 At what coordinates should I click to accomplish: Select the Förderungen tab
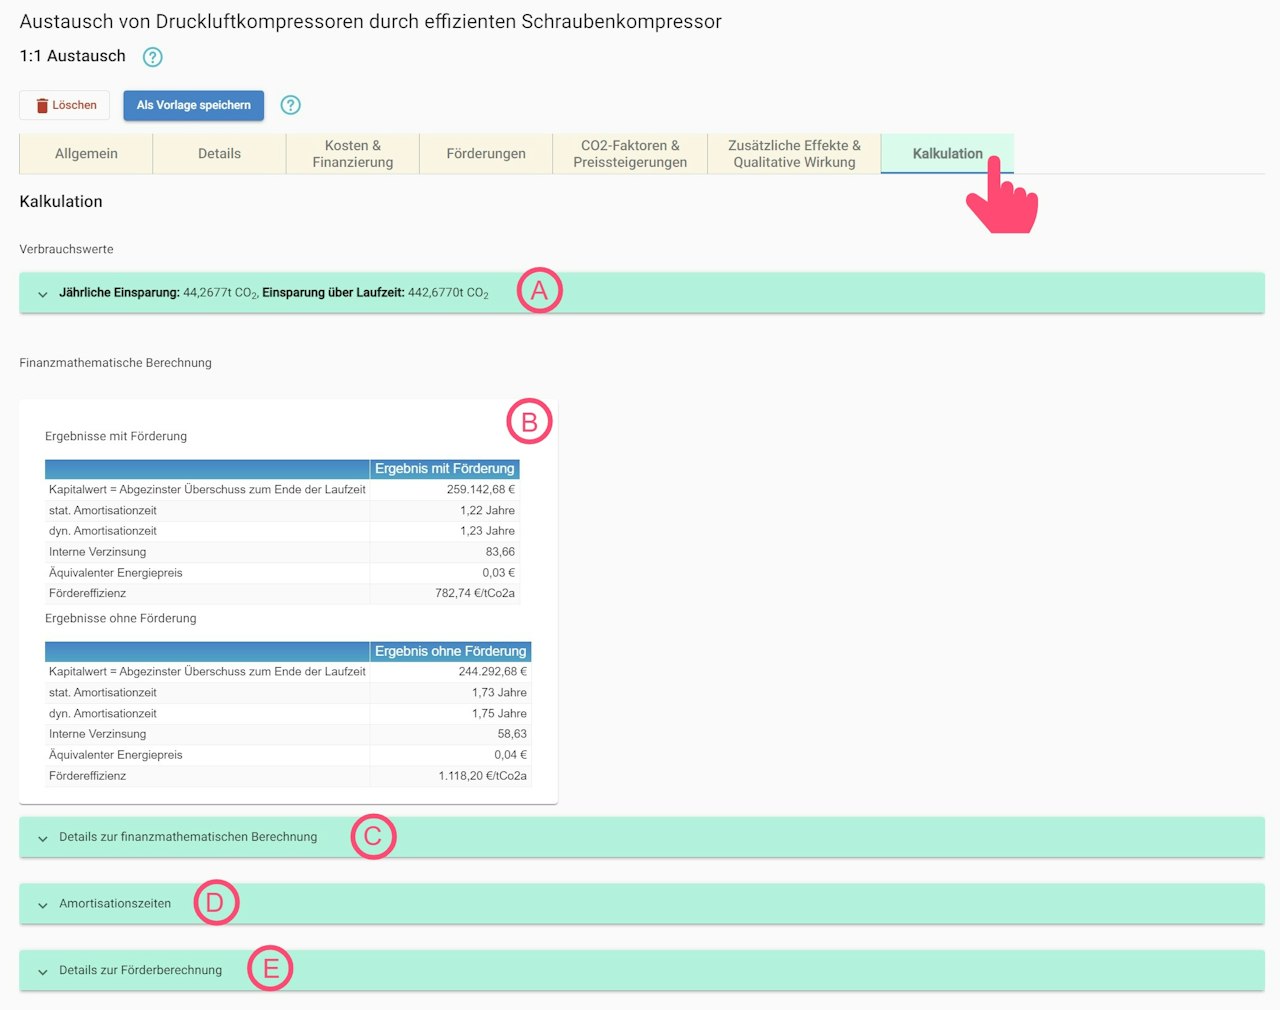tap(486, 154)
